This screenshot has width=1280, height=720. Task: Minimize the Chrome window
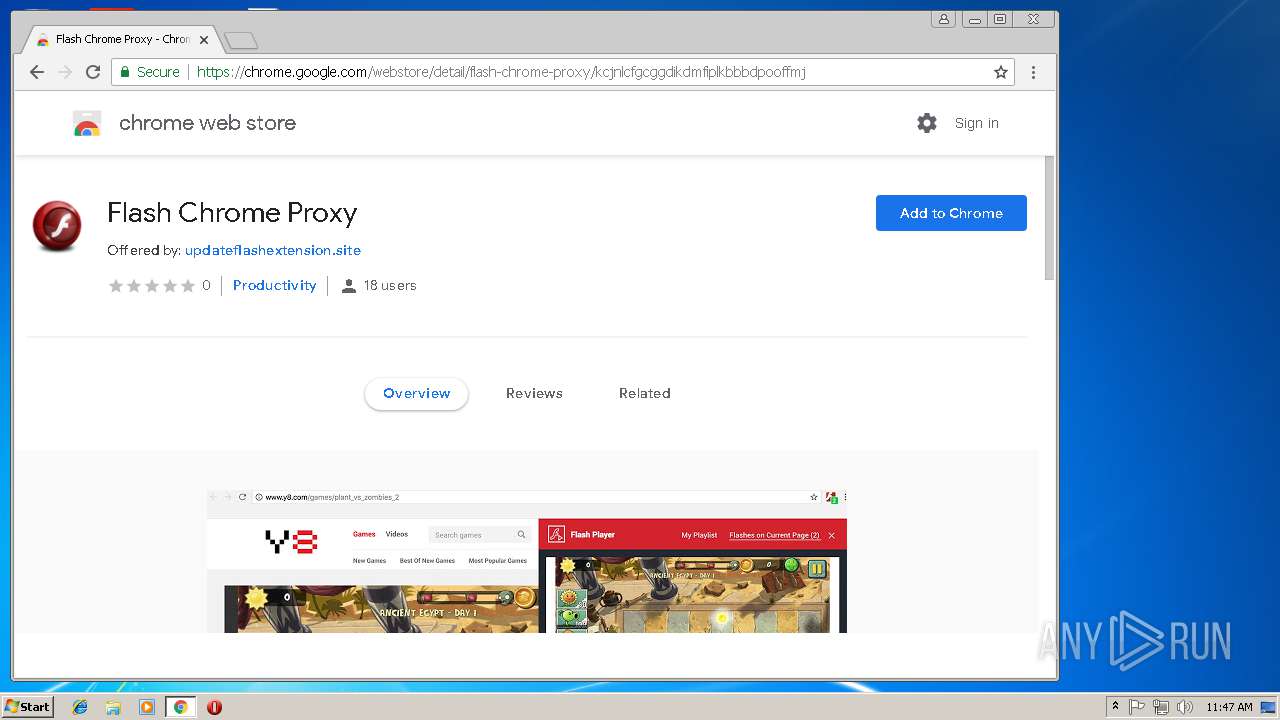point(974,19)
